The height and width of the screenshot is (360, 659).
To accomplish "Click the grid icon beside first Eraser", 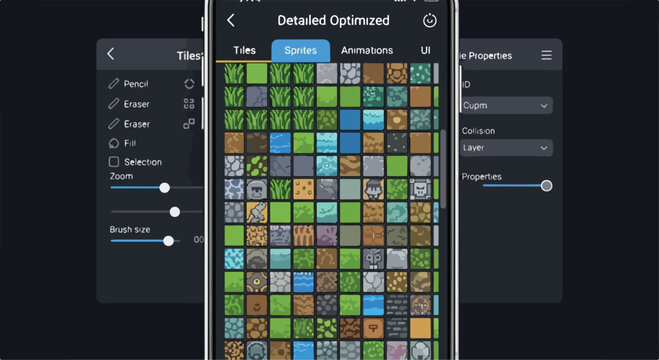I will tap(189, 104).
